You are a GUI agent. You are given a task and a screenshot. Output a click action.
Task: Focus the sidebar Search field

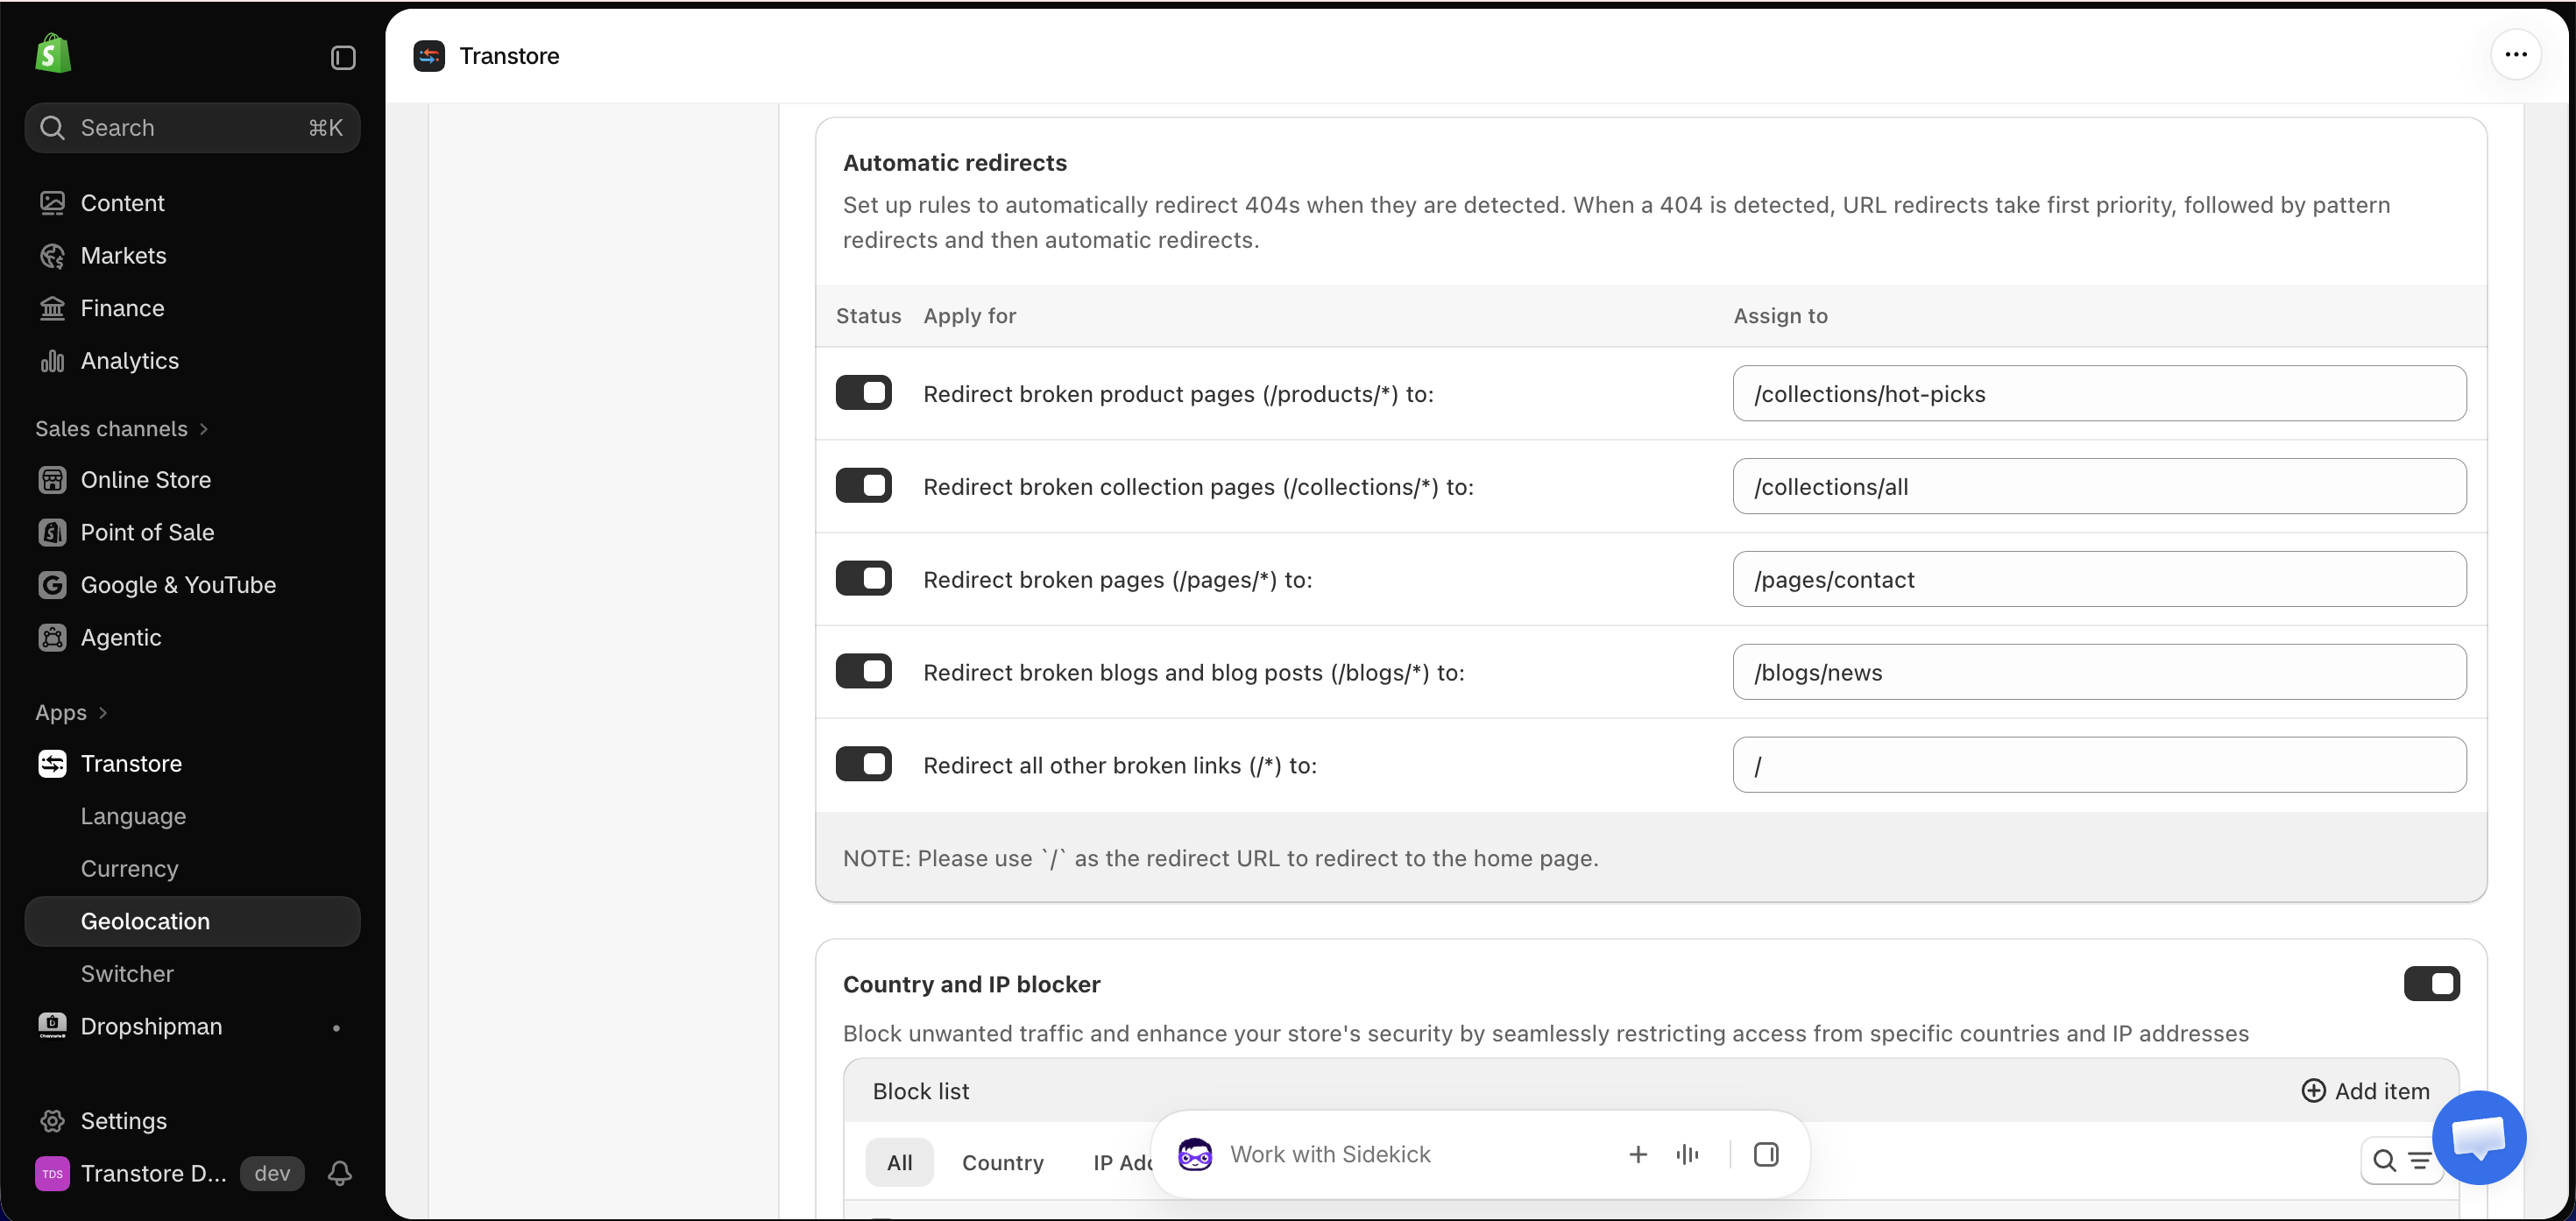[192, 128]
